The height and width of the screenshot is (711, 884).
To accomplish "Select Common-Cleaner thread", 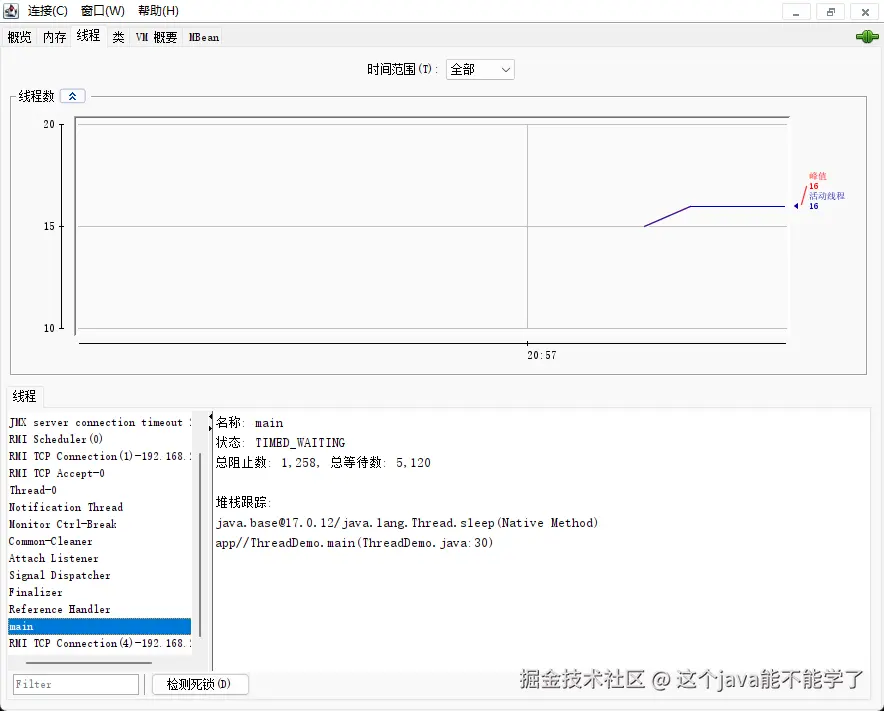I will (x=100, y=541).
